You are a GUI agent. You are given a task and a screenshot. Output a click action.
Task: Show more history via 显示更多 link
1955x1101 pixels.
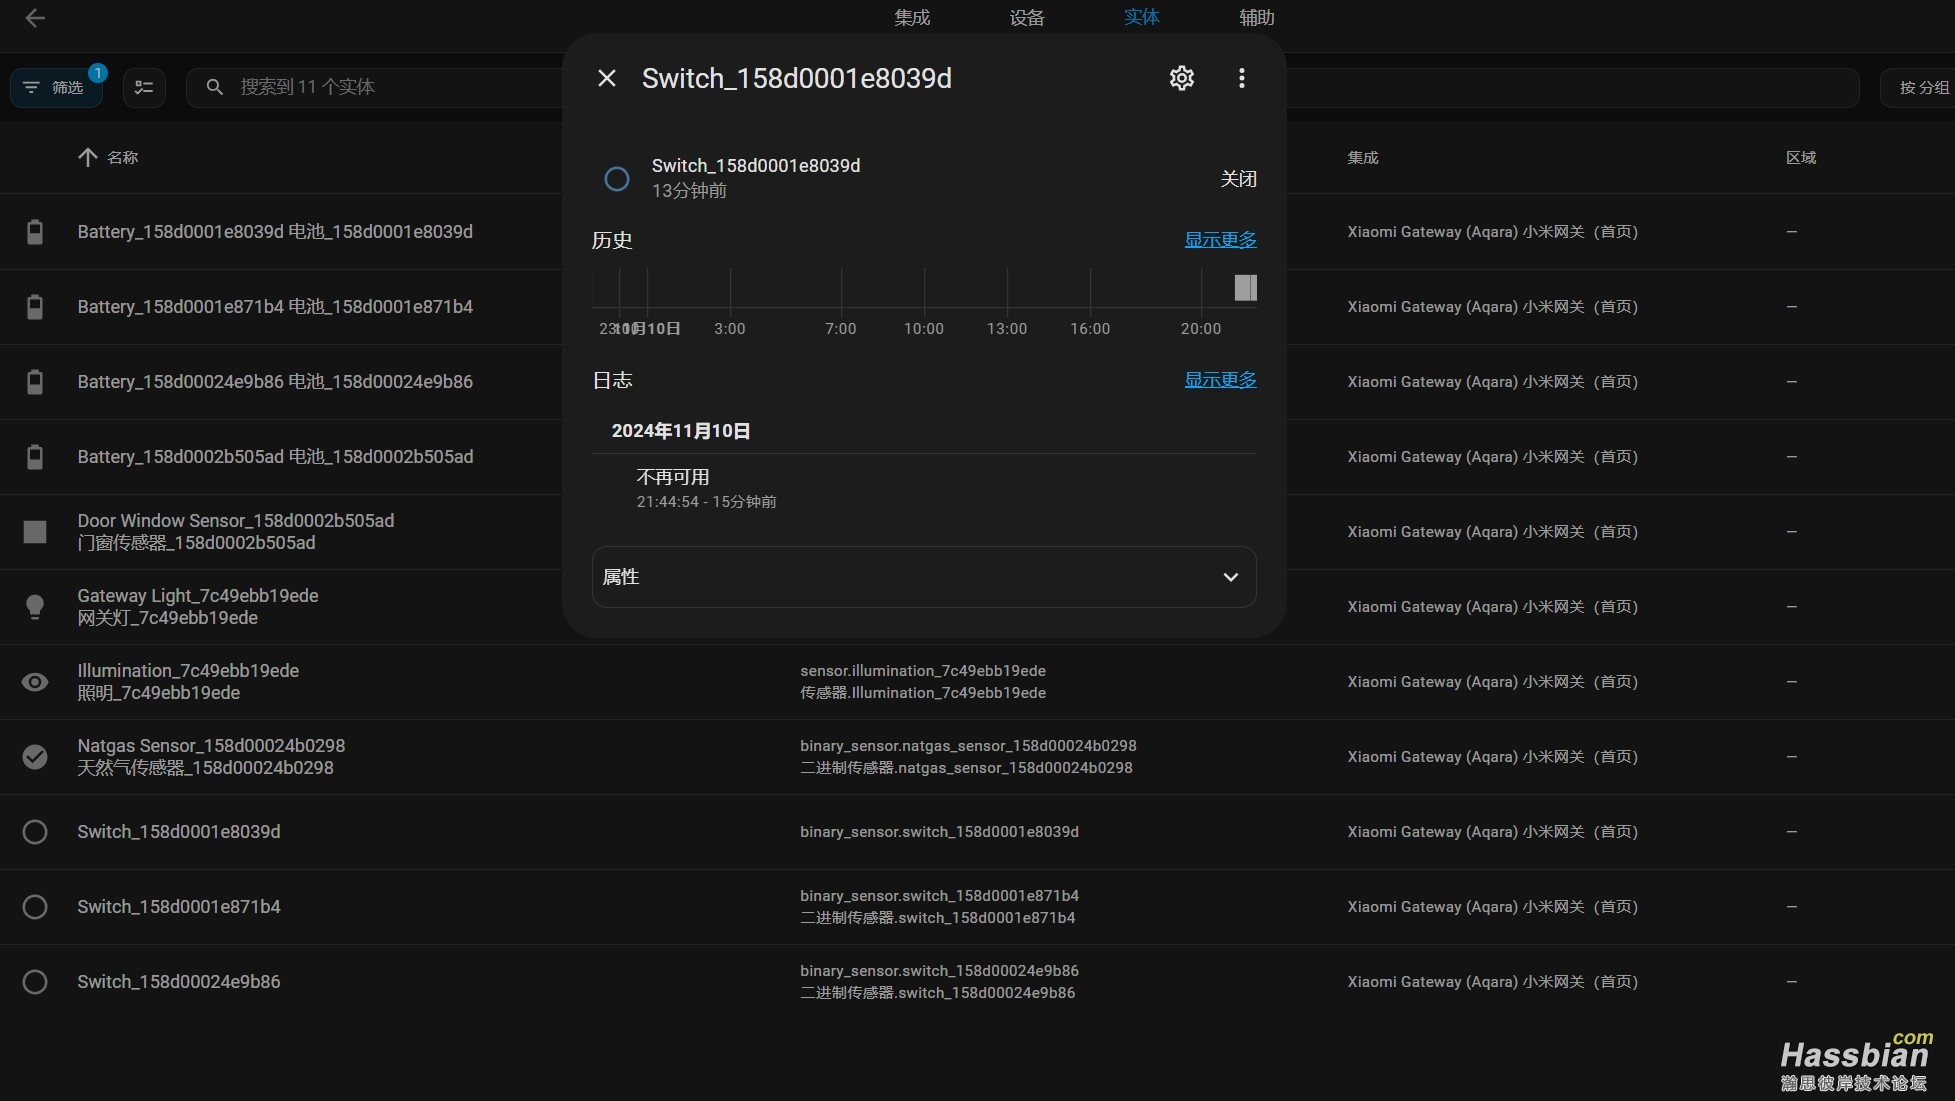coord(1220,240)
